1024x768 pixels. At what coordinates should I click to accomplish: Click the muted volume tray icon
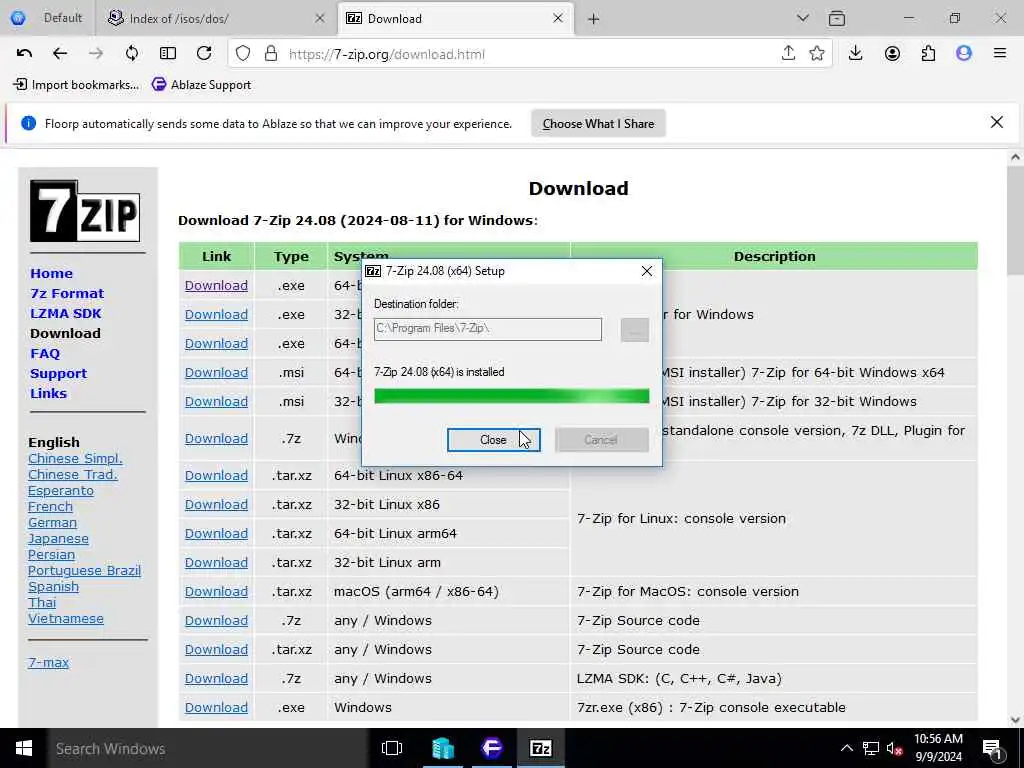[895, 749]
